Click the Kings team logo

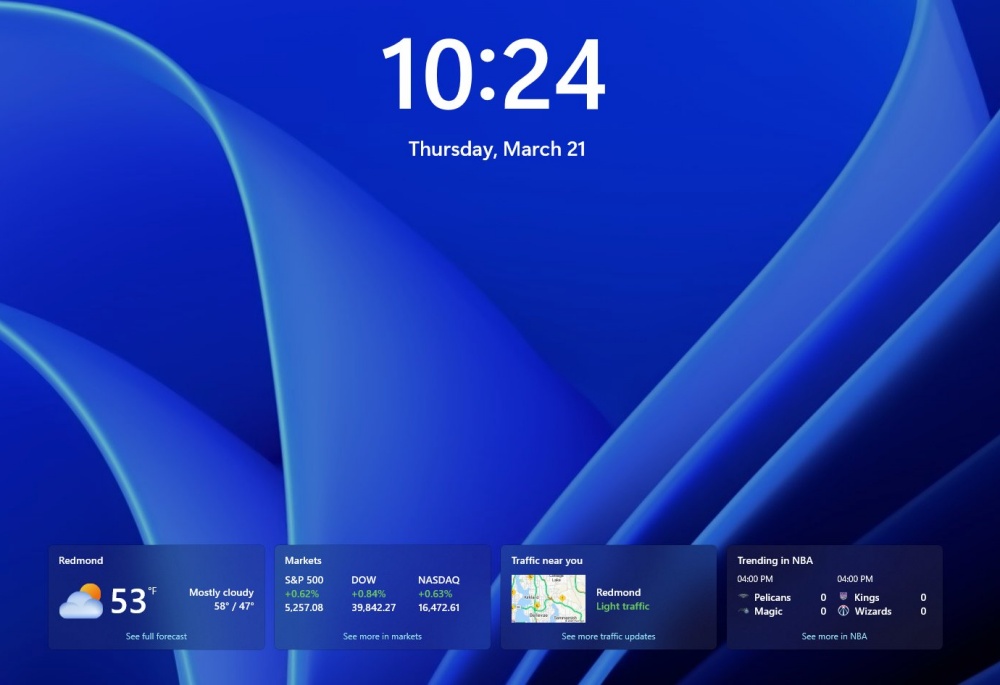pyautogui.click(x=843, y=596)
